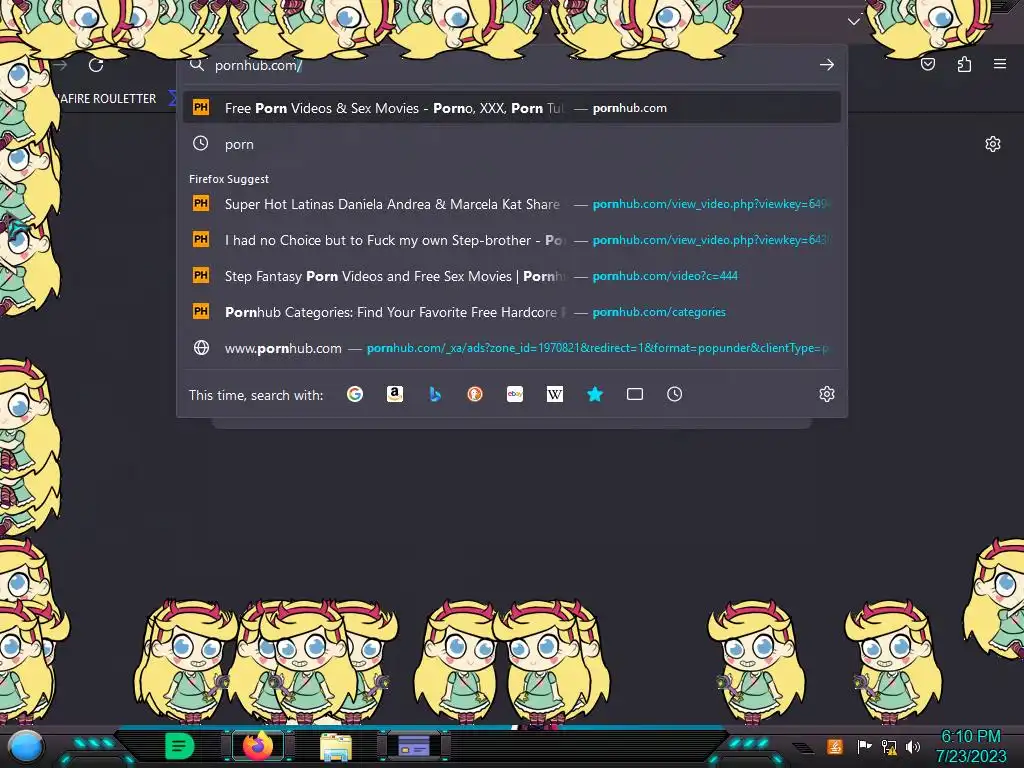Click 'This time, search with:' text
Image resolution: width=1024 pixels, height=768 pixels.
pos(256,395)
